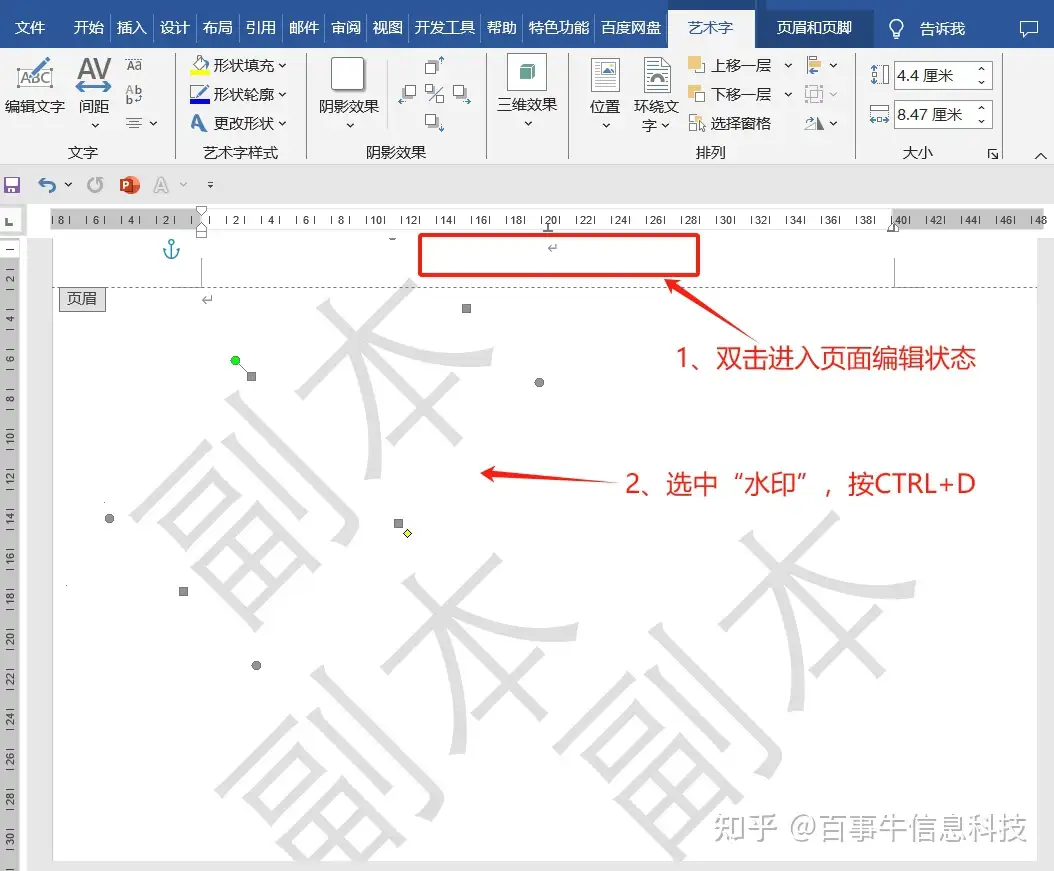
Task: Open the 选择窗格 selection pane
Action: click(730, 123)
